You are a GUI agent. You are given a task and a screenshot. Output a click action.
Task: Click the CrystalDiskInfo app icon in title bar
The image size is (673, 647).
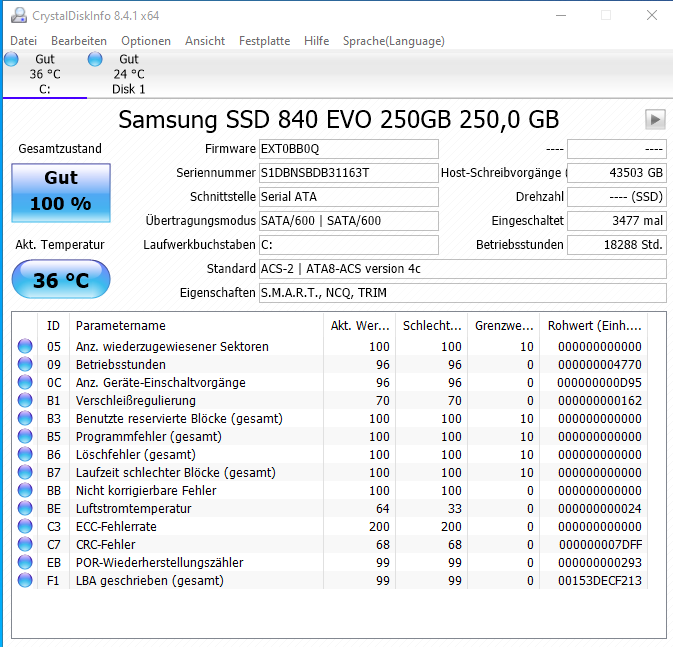click(18, 15)
